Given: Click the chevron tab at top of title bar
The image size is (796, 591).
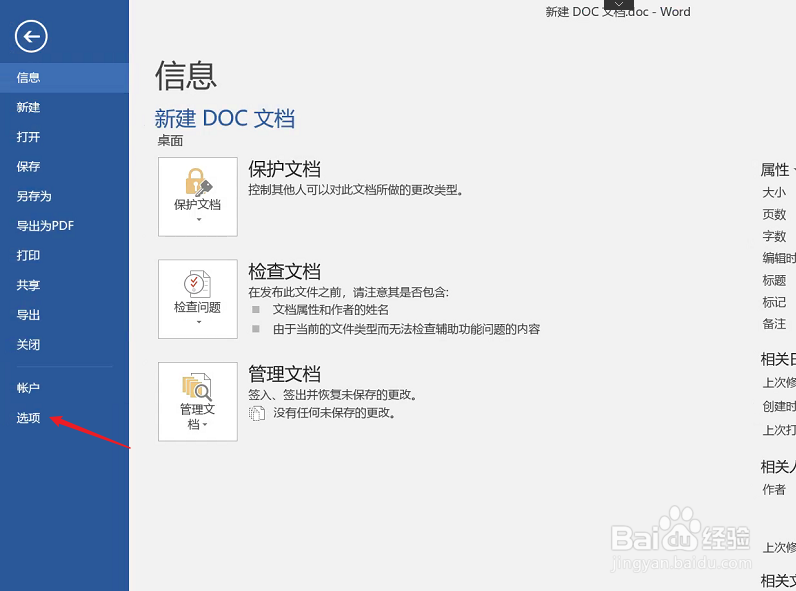Looking at the screenshot, I should coord(619,4).
